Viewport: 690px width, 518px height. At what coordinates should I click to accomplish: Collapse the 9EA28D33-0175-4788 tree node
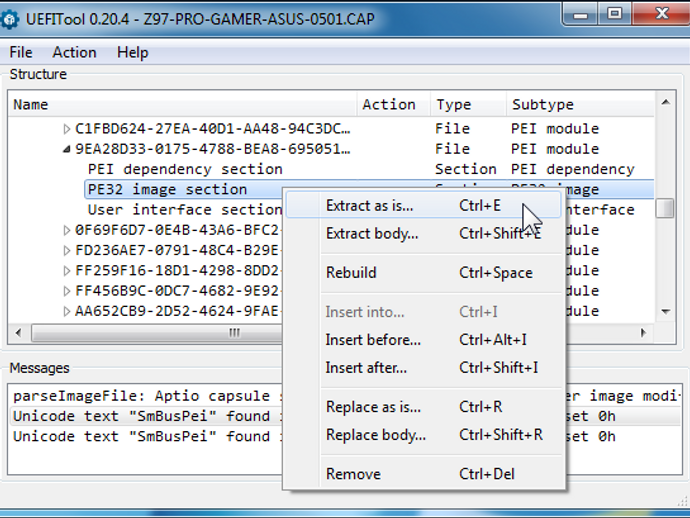(66, 149)
